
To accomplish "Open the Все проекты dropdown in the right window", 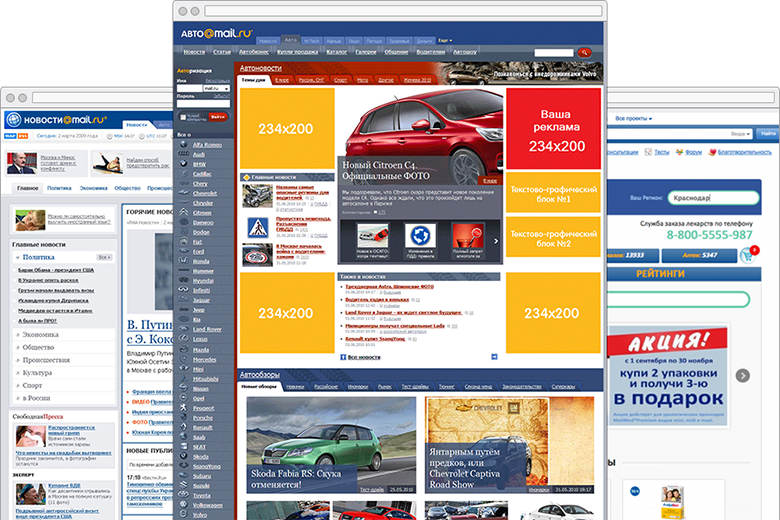I will (x=633, y=118).
